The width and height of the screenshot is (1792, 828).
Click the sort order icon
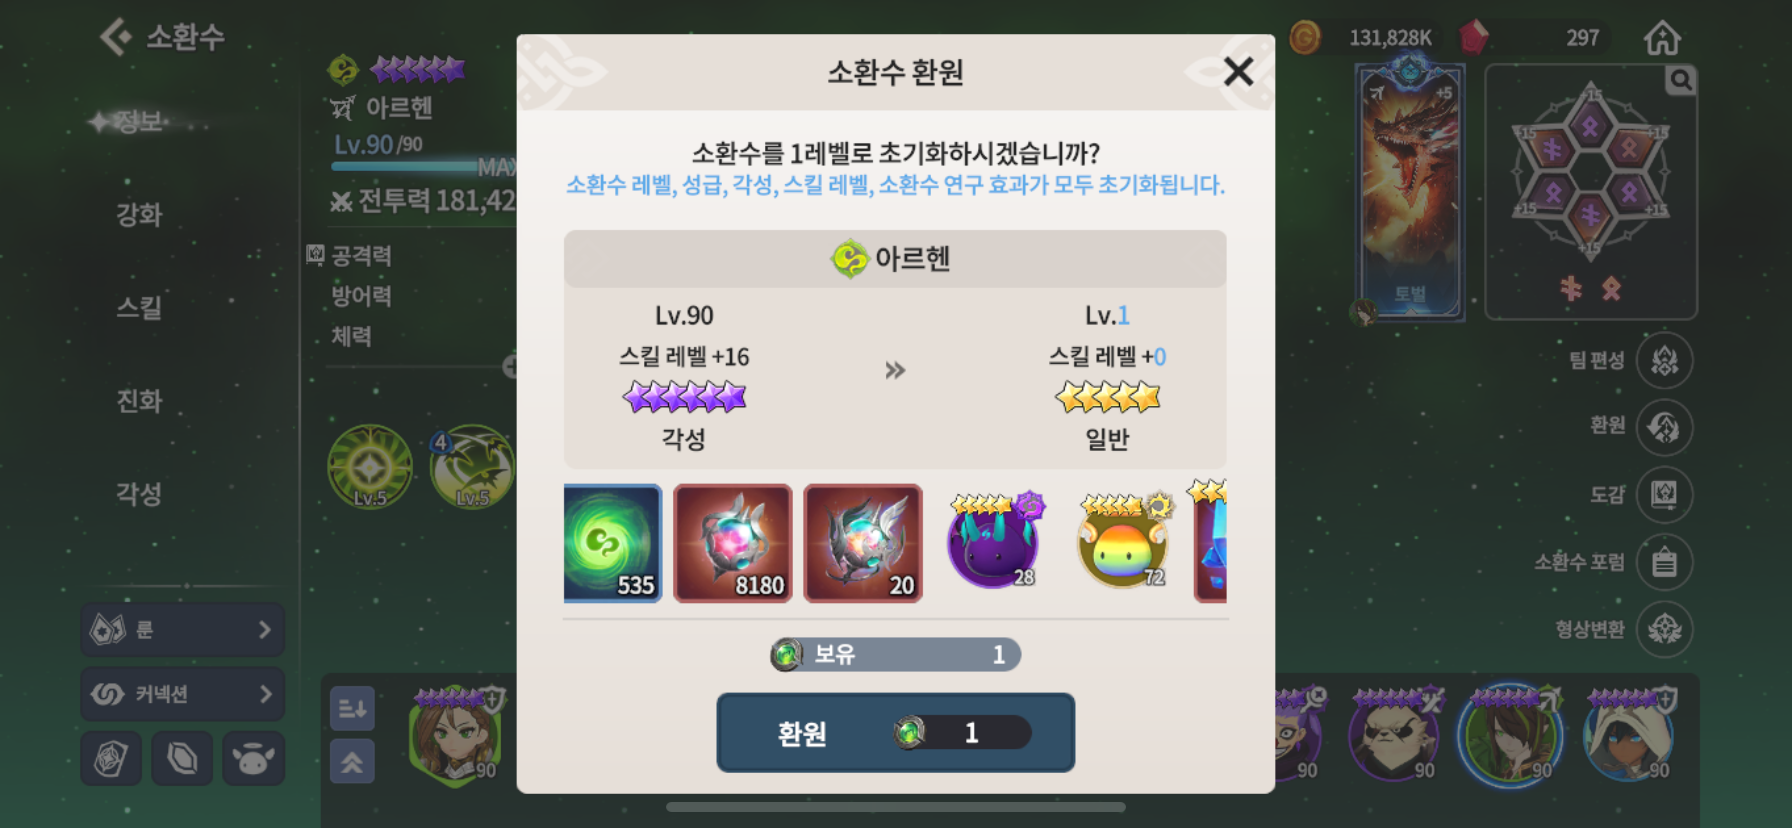tap(352, 708)
